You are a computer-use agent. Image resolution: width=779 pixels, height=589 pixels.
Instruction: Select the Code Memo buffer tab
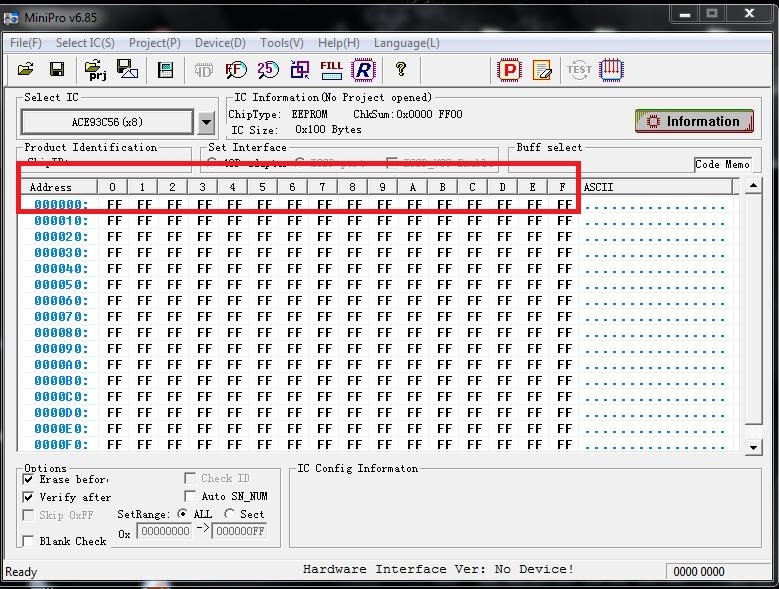[x=722, y=164]
